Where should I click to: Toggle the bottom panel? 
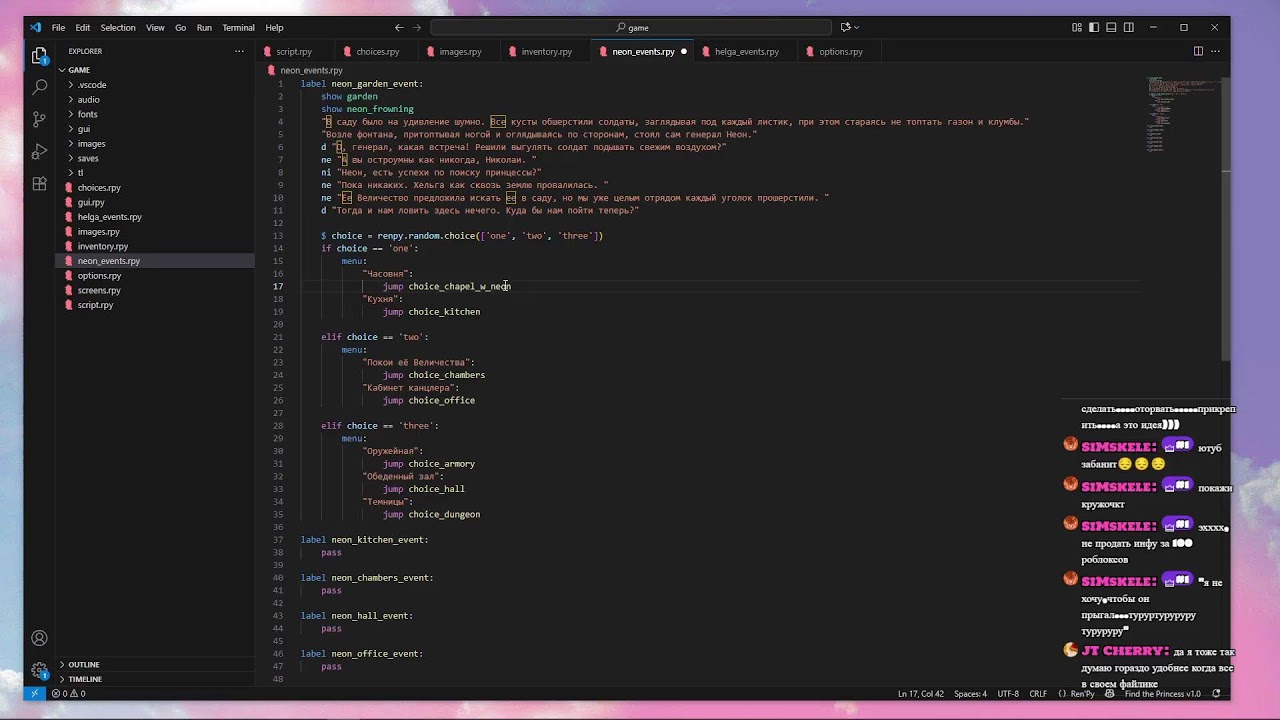point(1111,27)
